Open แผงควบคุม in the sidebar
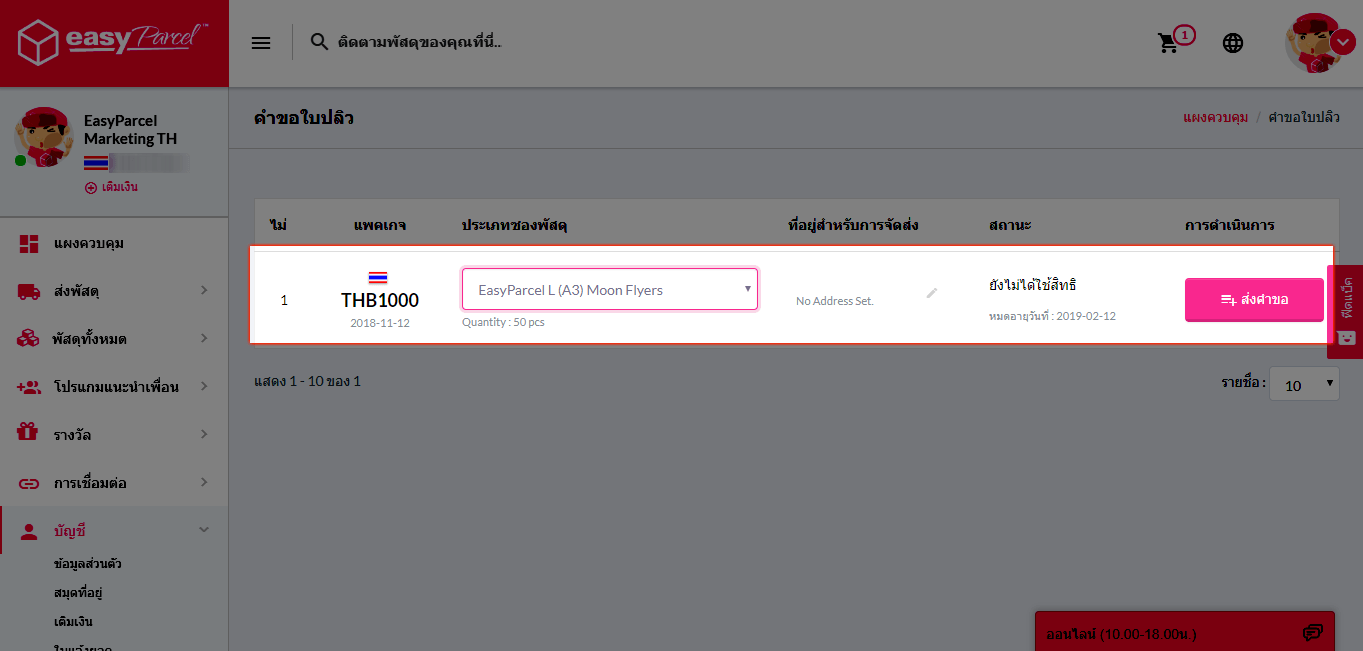The height and width of the screenshot is (651, 1363). click(x=89, y=243)
